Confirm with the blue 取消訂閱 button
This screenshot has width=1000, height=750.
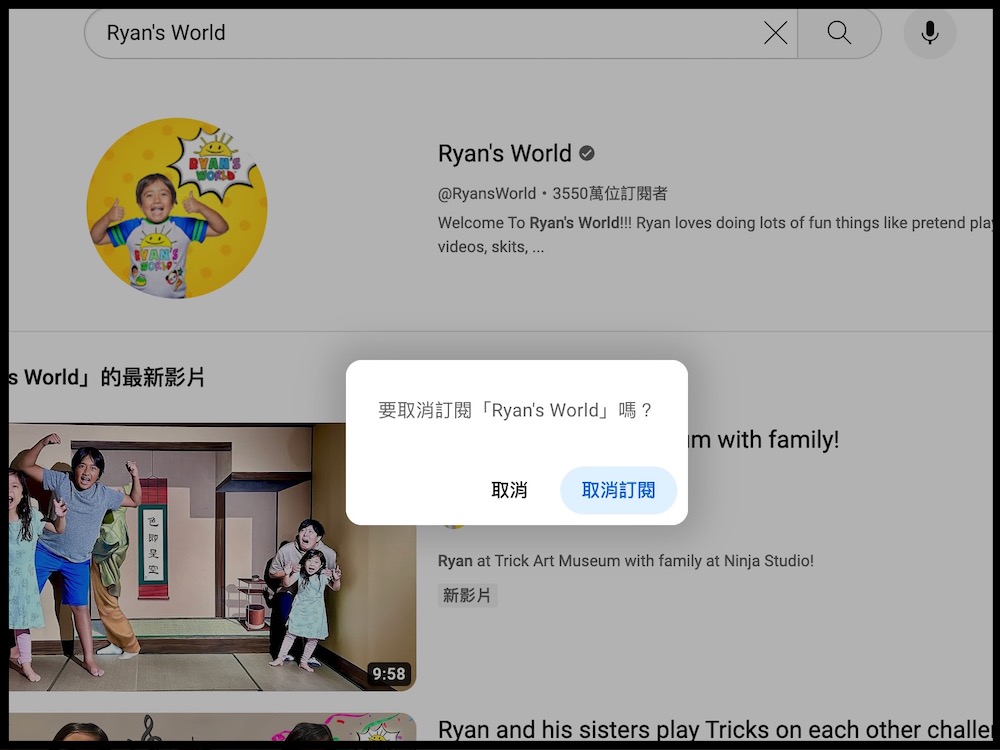(x=618, y=490)
